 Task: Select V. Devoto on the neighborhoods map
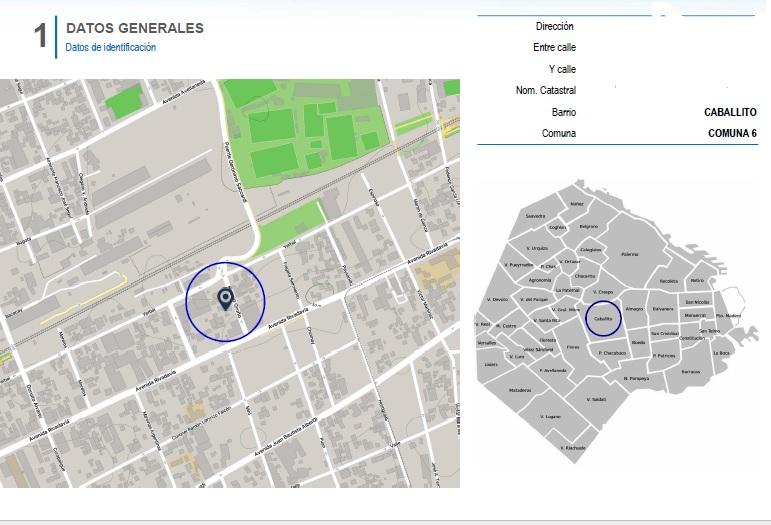[x=497, y=299]
